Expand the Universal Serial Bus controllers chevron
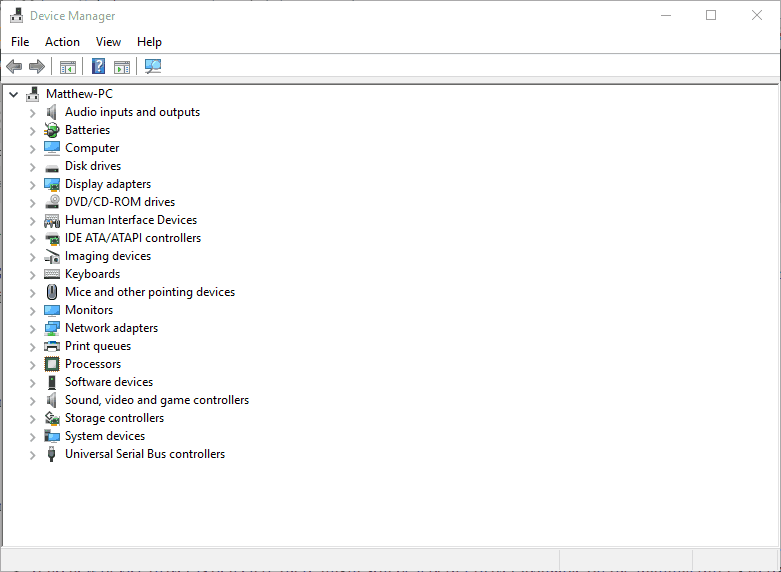This screenshot has height=572, width=781. coord(32,455)
